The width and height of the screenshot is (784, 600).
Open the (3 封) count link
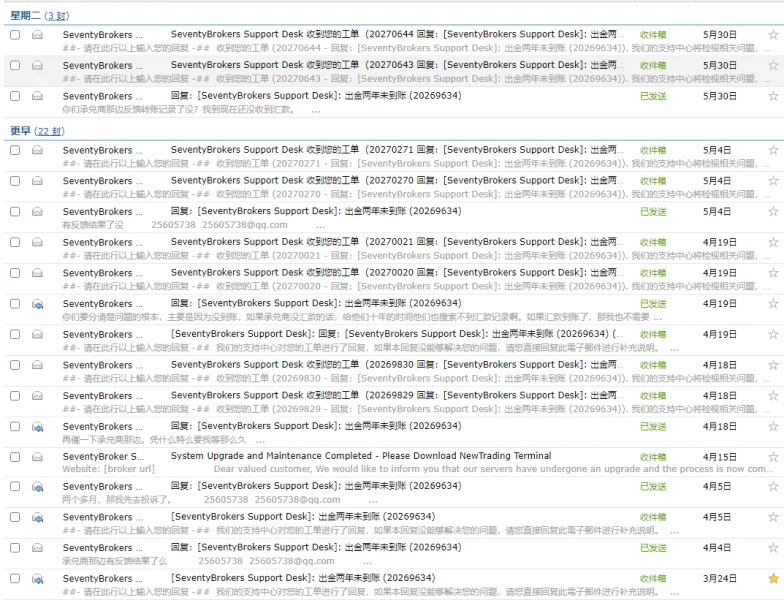click(x=56, y=16)
